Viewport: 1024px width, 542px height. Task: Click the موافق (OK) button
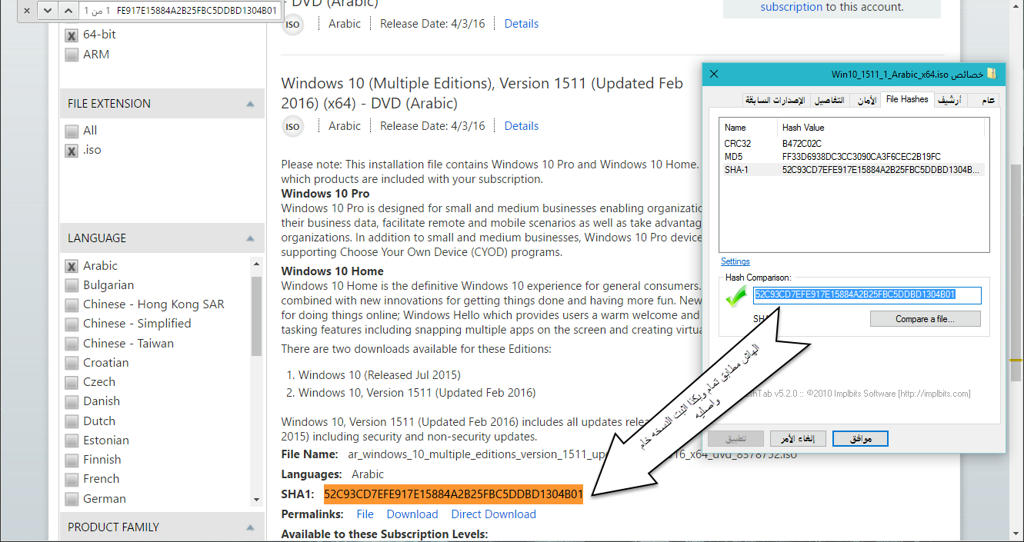pos(860,438)
